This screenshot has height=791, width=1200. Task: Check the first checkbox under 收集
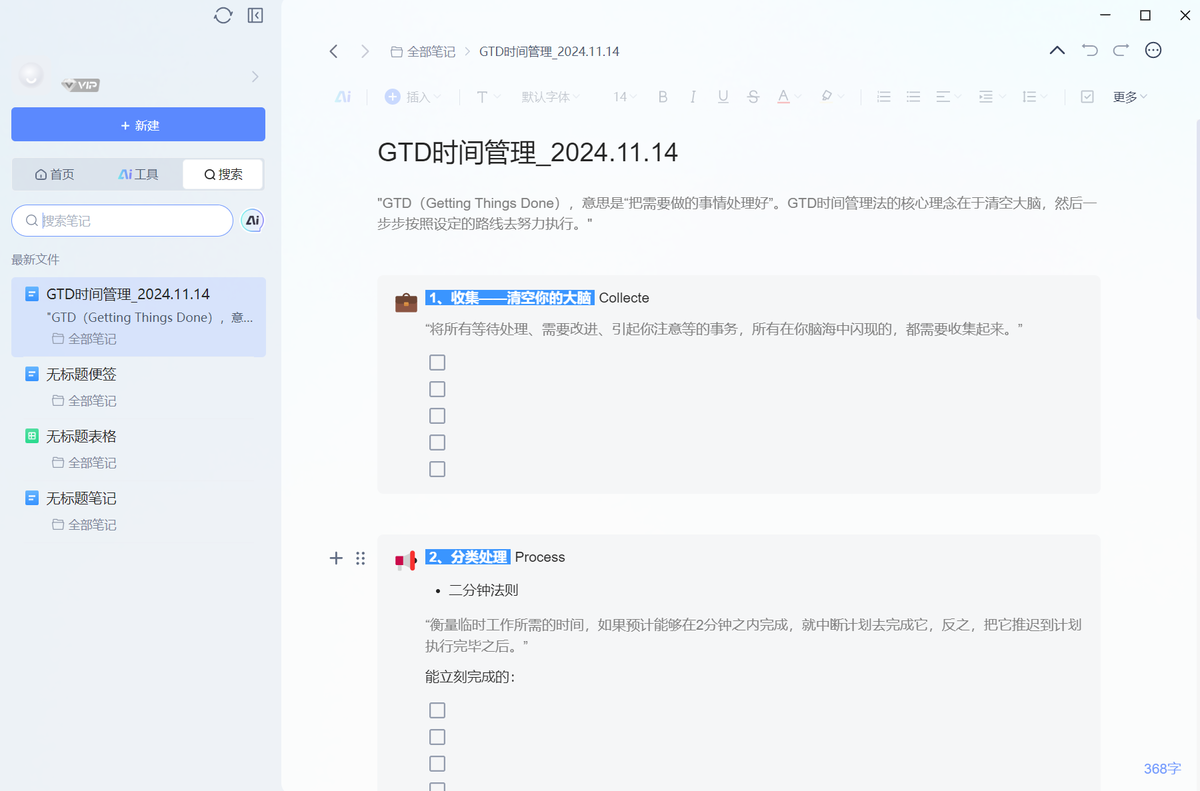(437, 362)
